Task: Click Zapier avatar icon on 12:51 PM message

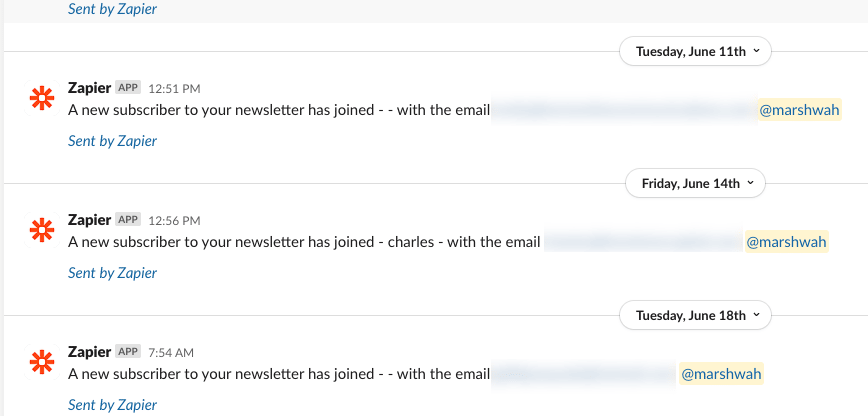Action: [42, 99]
